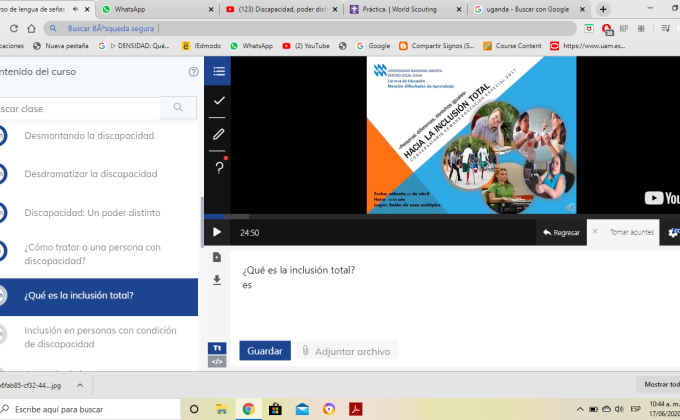Open lesson Inclusión en personas con condición de discapacidad
Screen dimensions: 680x420
[x=100, y=337]
